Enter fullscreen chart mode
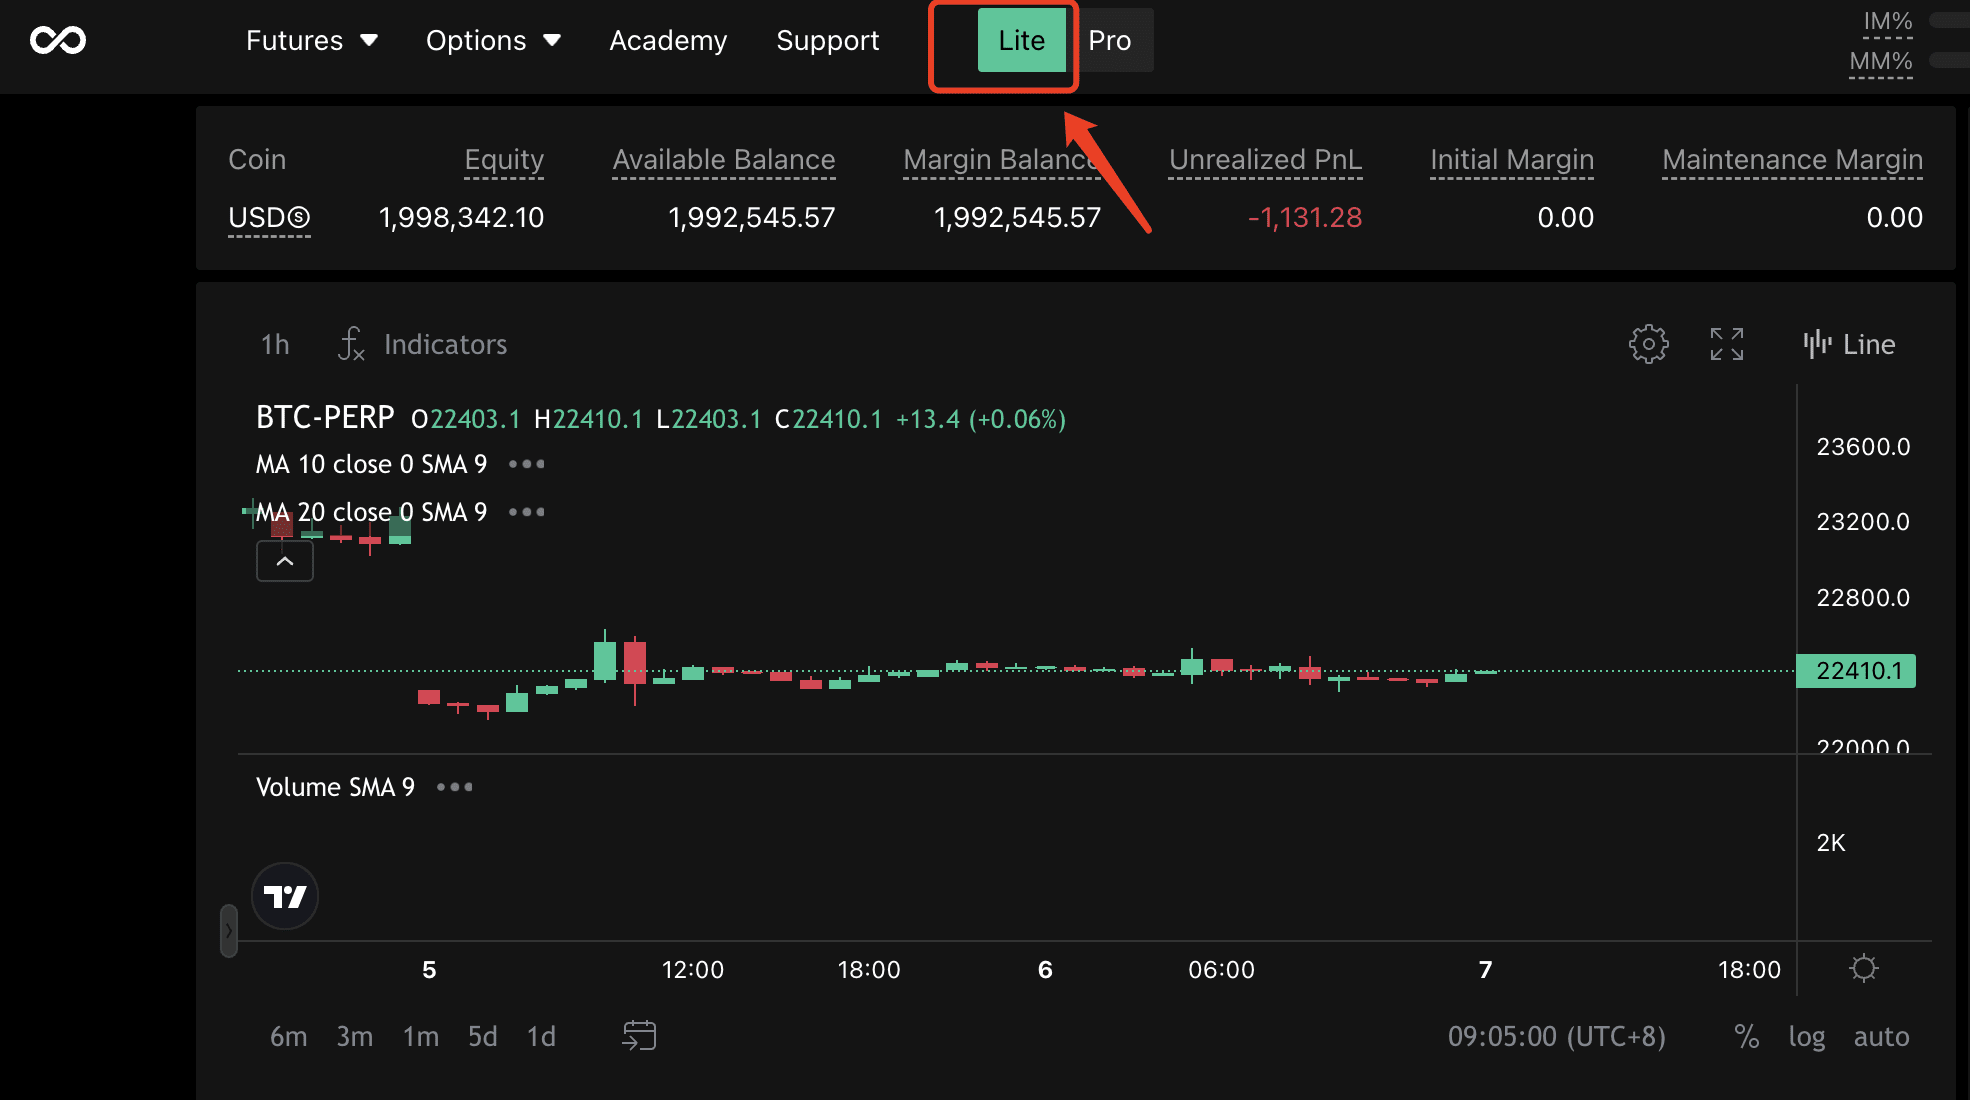This screenshot has width=1970, height=1100. click(x=1726, y=344)
